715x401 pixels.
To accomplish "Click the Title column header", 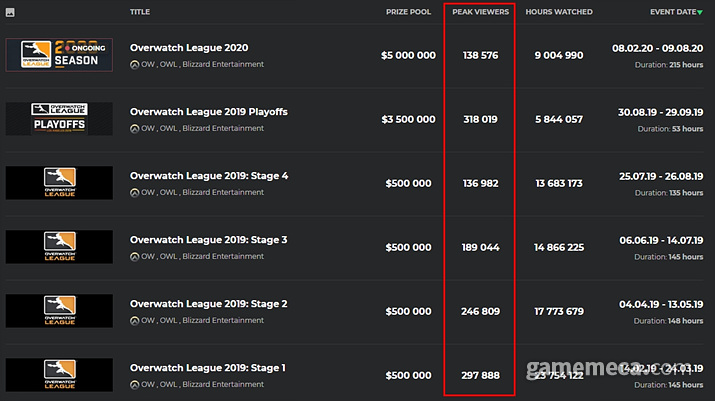I will tap(140, 12).
